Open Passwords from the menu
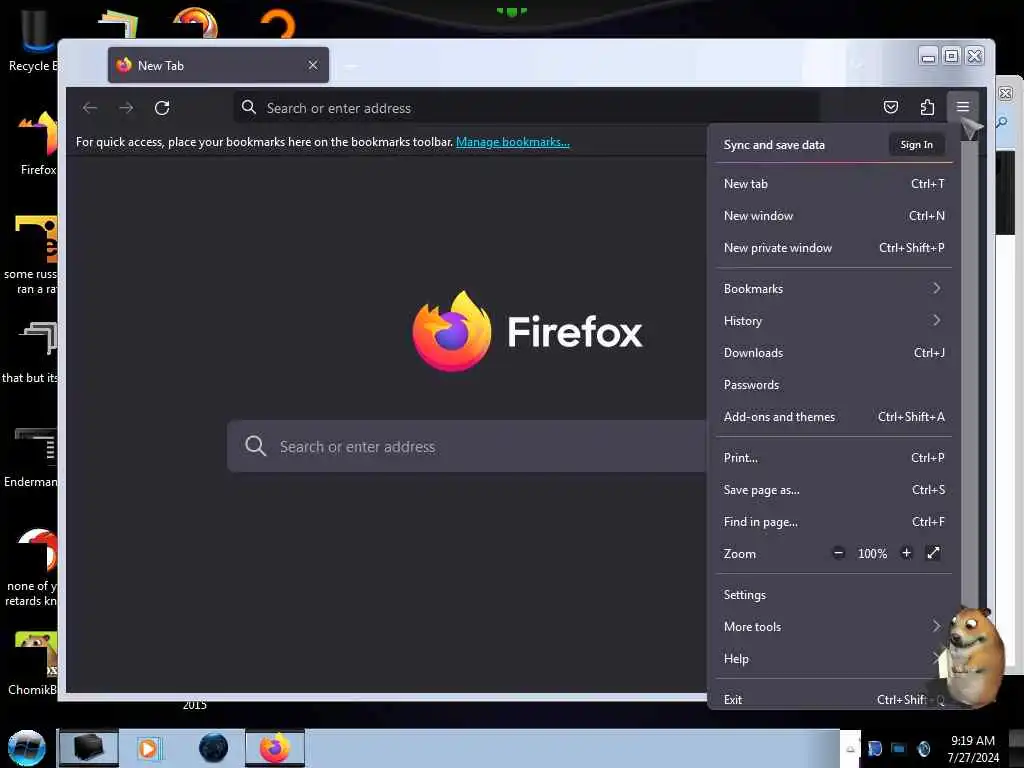The height and width of the screenshot is (768, 1024). (834, 385)
